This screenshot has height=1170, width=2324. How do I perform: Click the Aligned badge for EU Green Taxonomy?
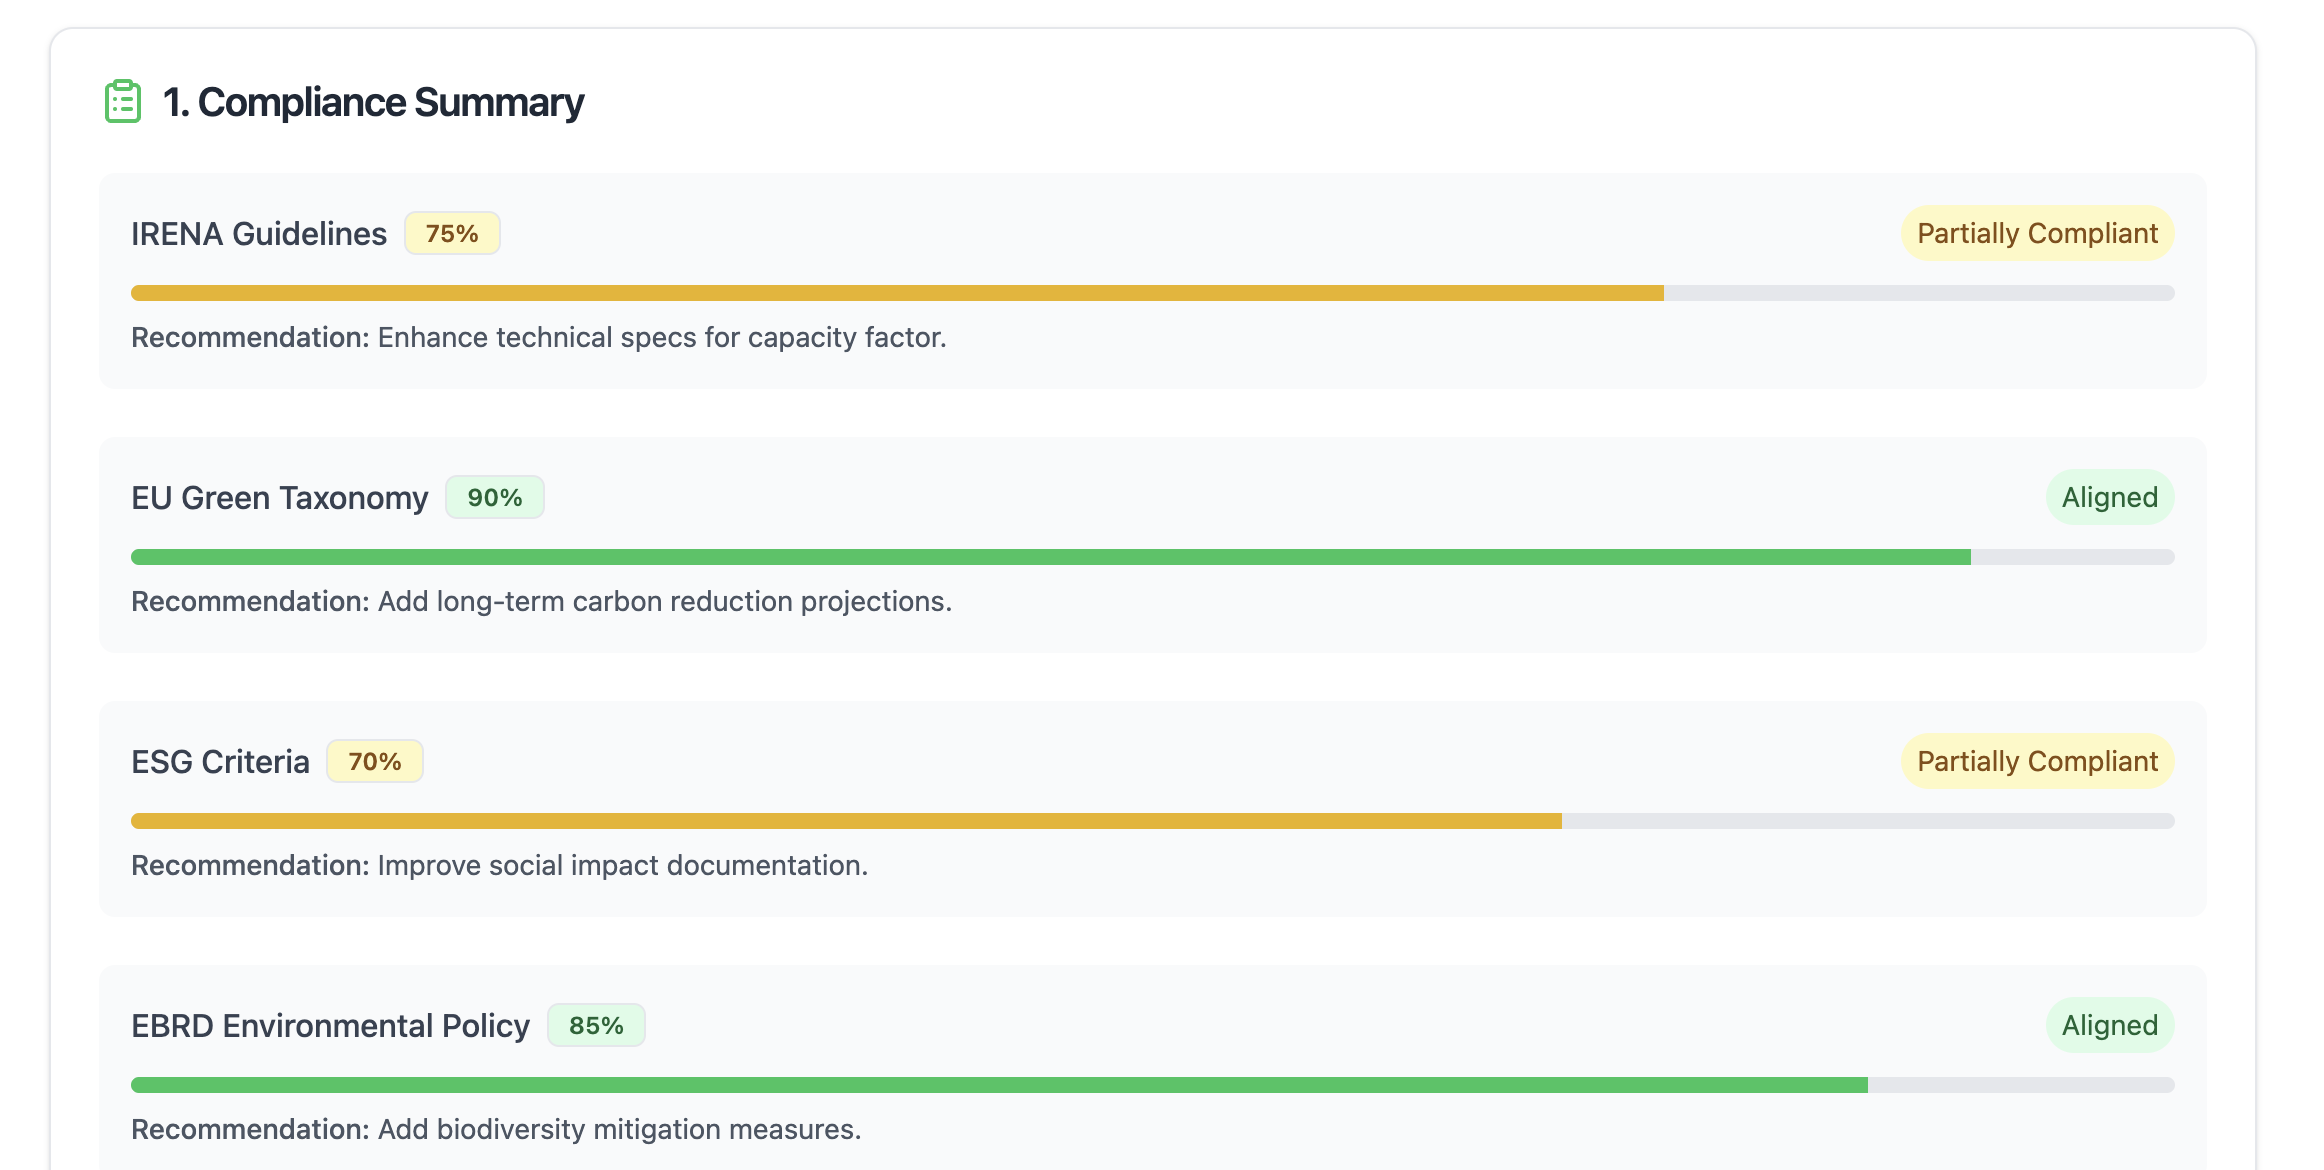(2110, 497)
